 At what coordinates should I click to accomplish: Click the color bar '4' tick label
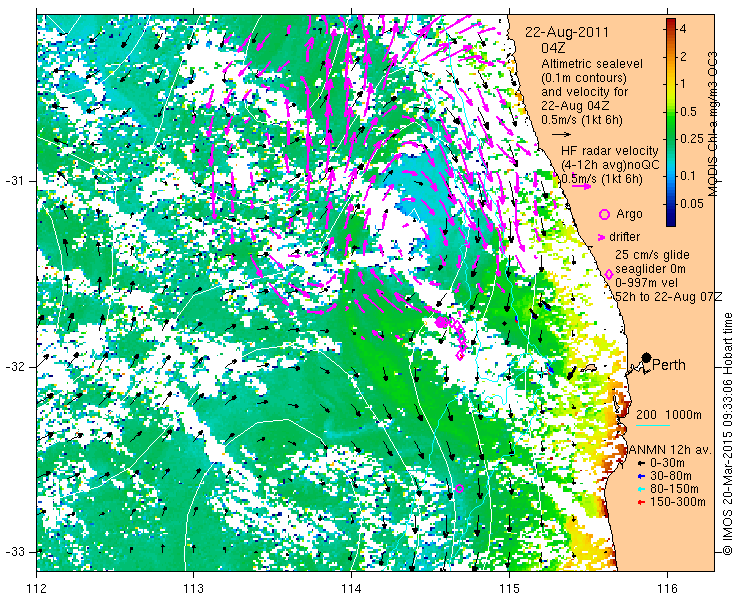[x=683, y=29]
